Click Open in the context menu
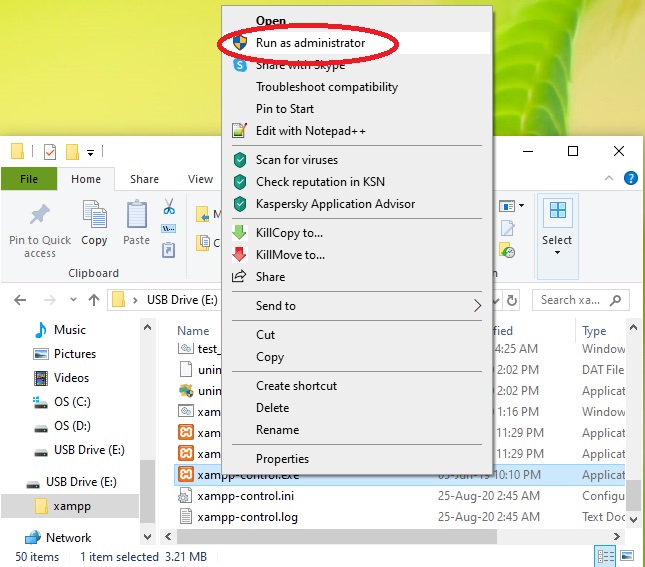The image size is (645, 567). [x=270, y=21]
